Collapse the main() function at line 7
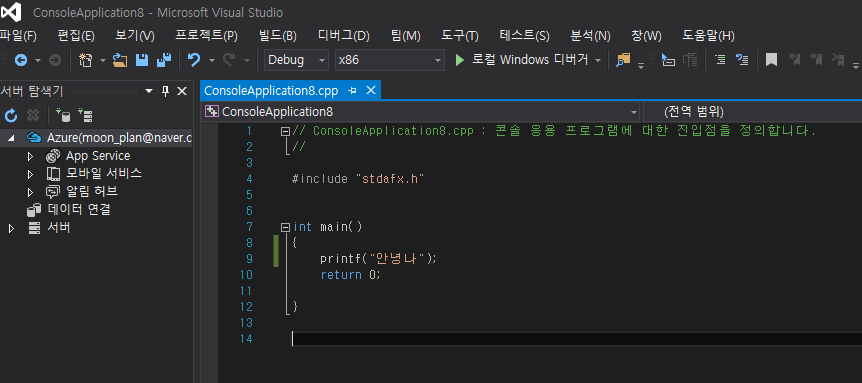The image size is (862, 383). point(285,227)
